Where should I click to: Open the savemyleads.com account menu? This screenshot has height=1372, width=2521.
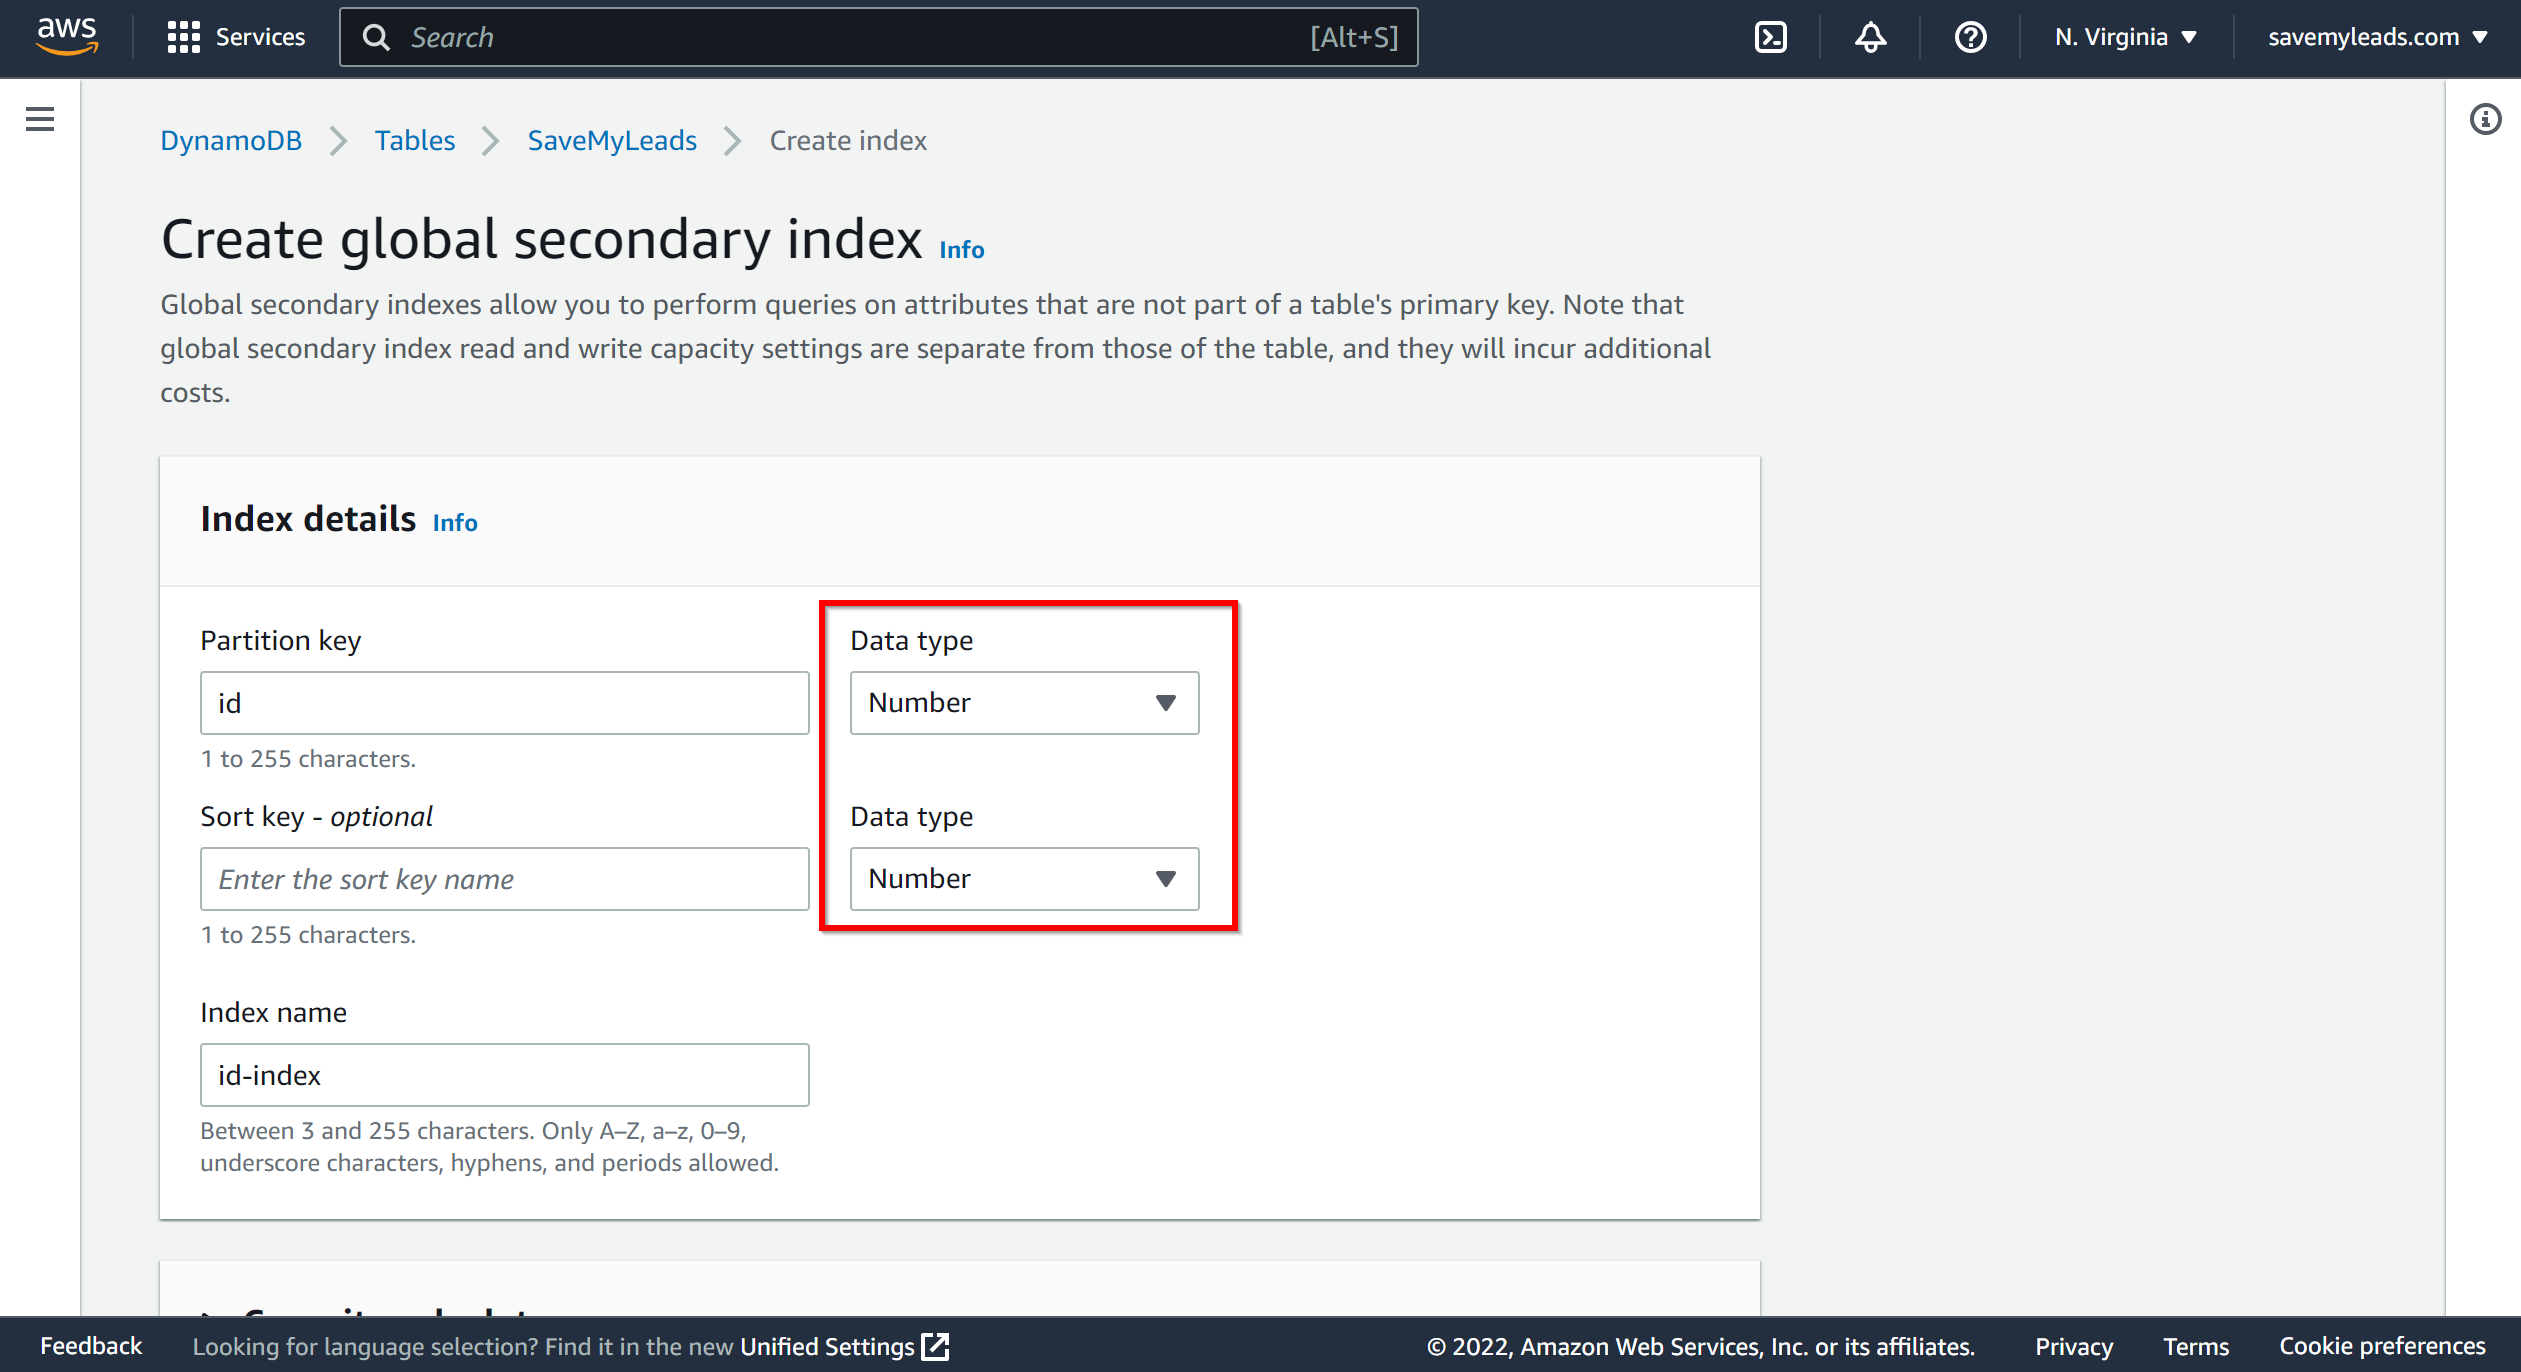[x=2377, y=37]
